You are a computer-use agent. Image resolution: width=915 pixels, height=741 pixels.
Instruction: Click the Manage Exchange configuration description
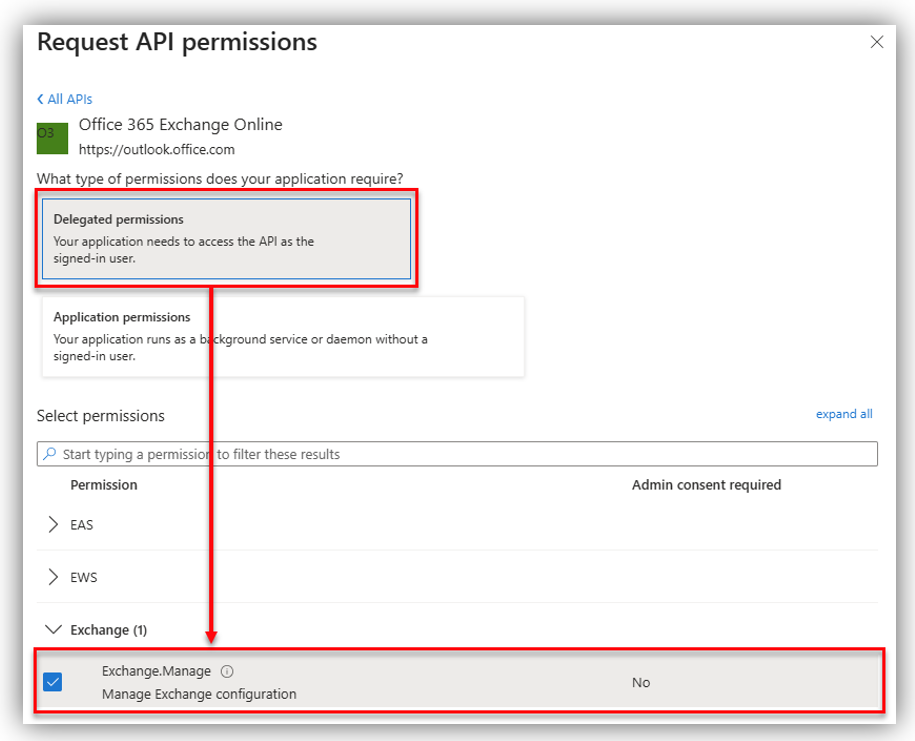coord(199,694)
